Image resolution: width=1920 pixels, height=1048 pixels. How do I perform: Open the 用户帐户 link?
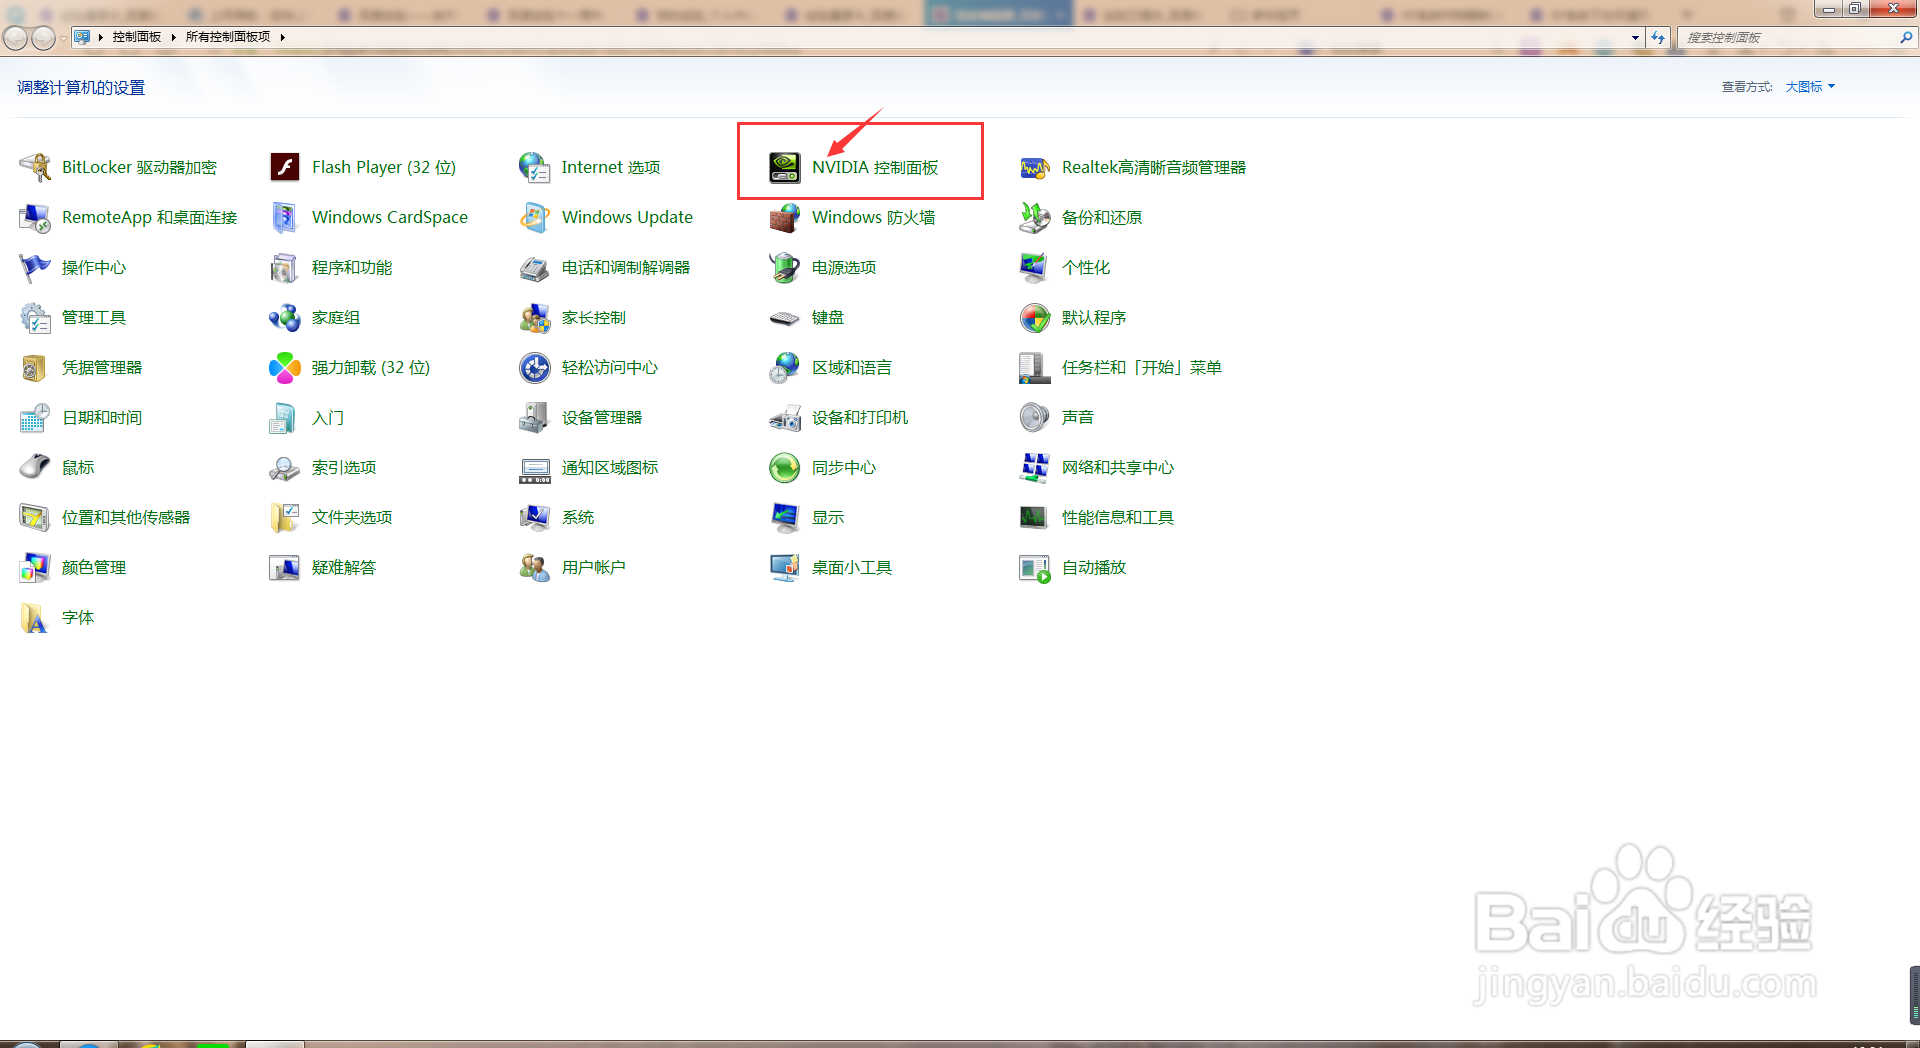click(594, 567)
